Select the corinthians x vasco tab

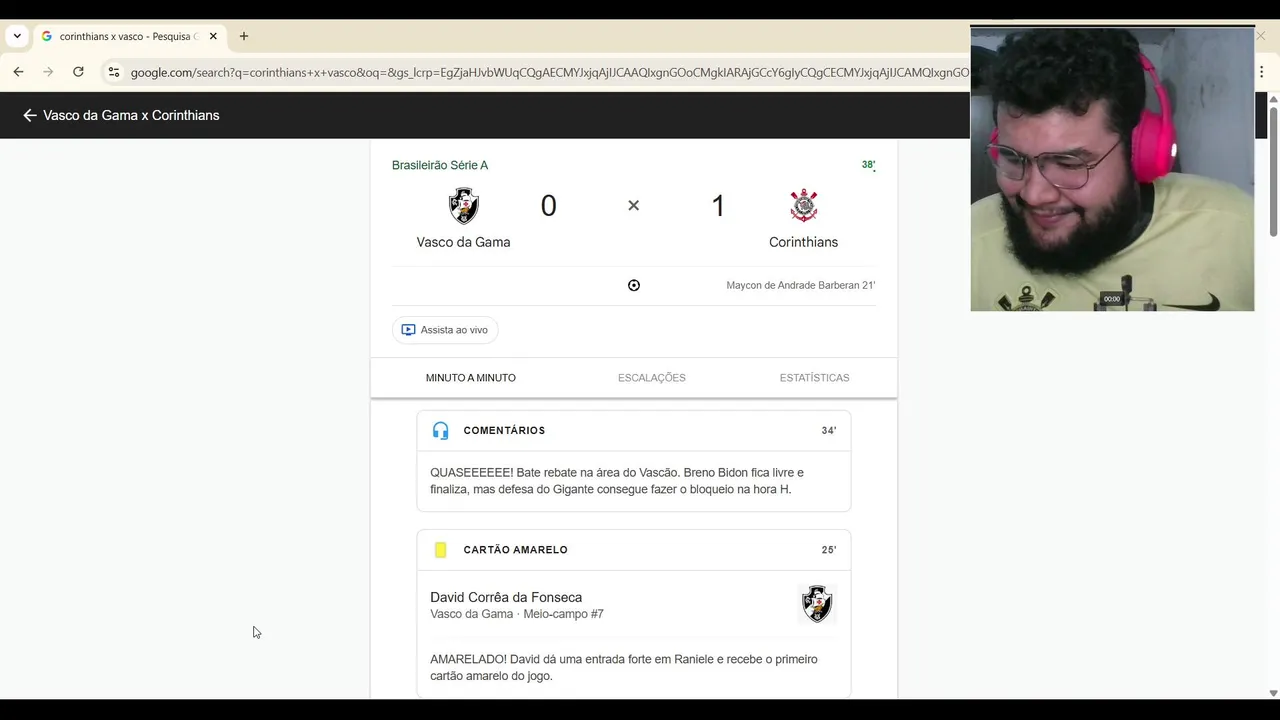(x=128, y=36)
